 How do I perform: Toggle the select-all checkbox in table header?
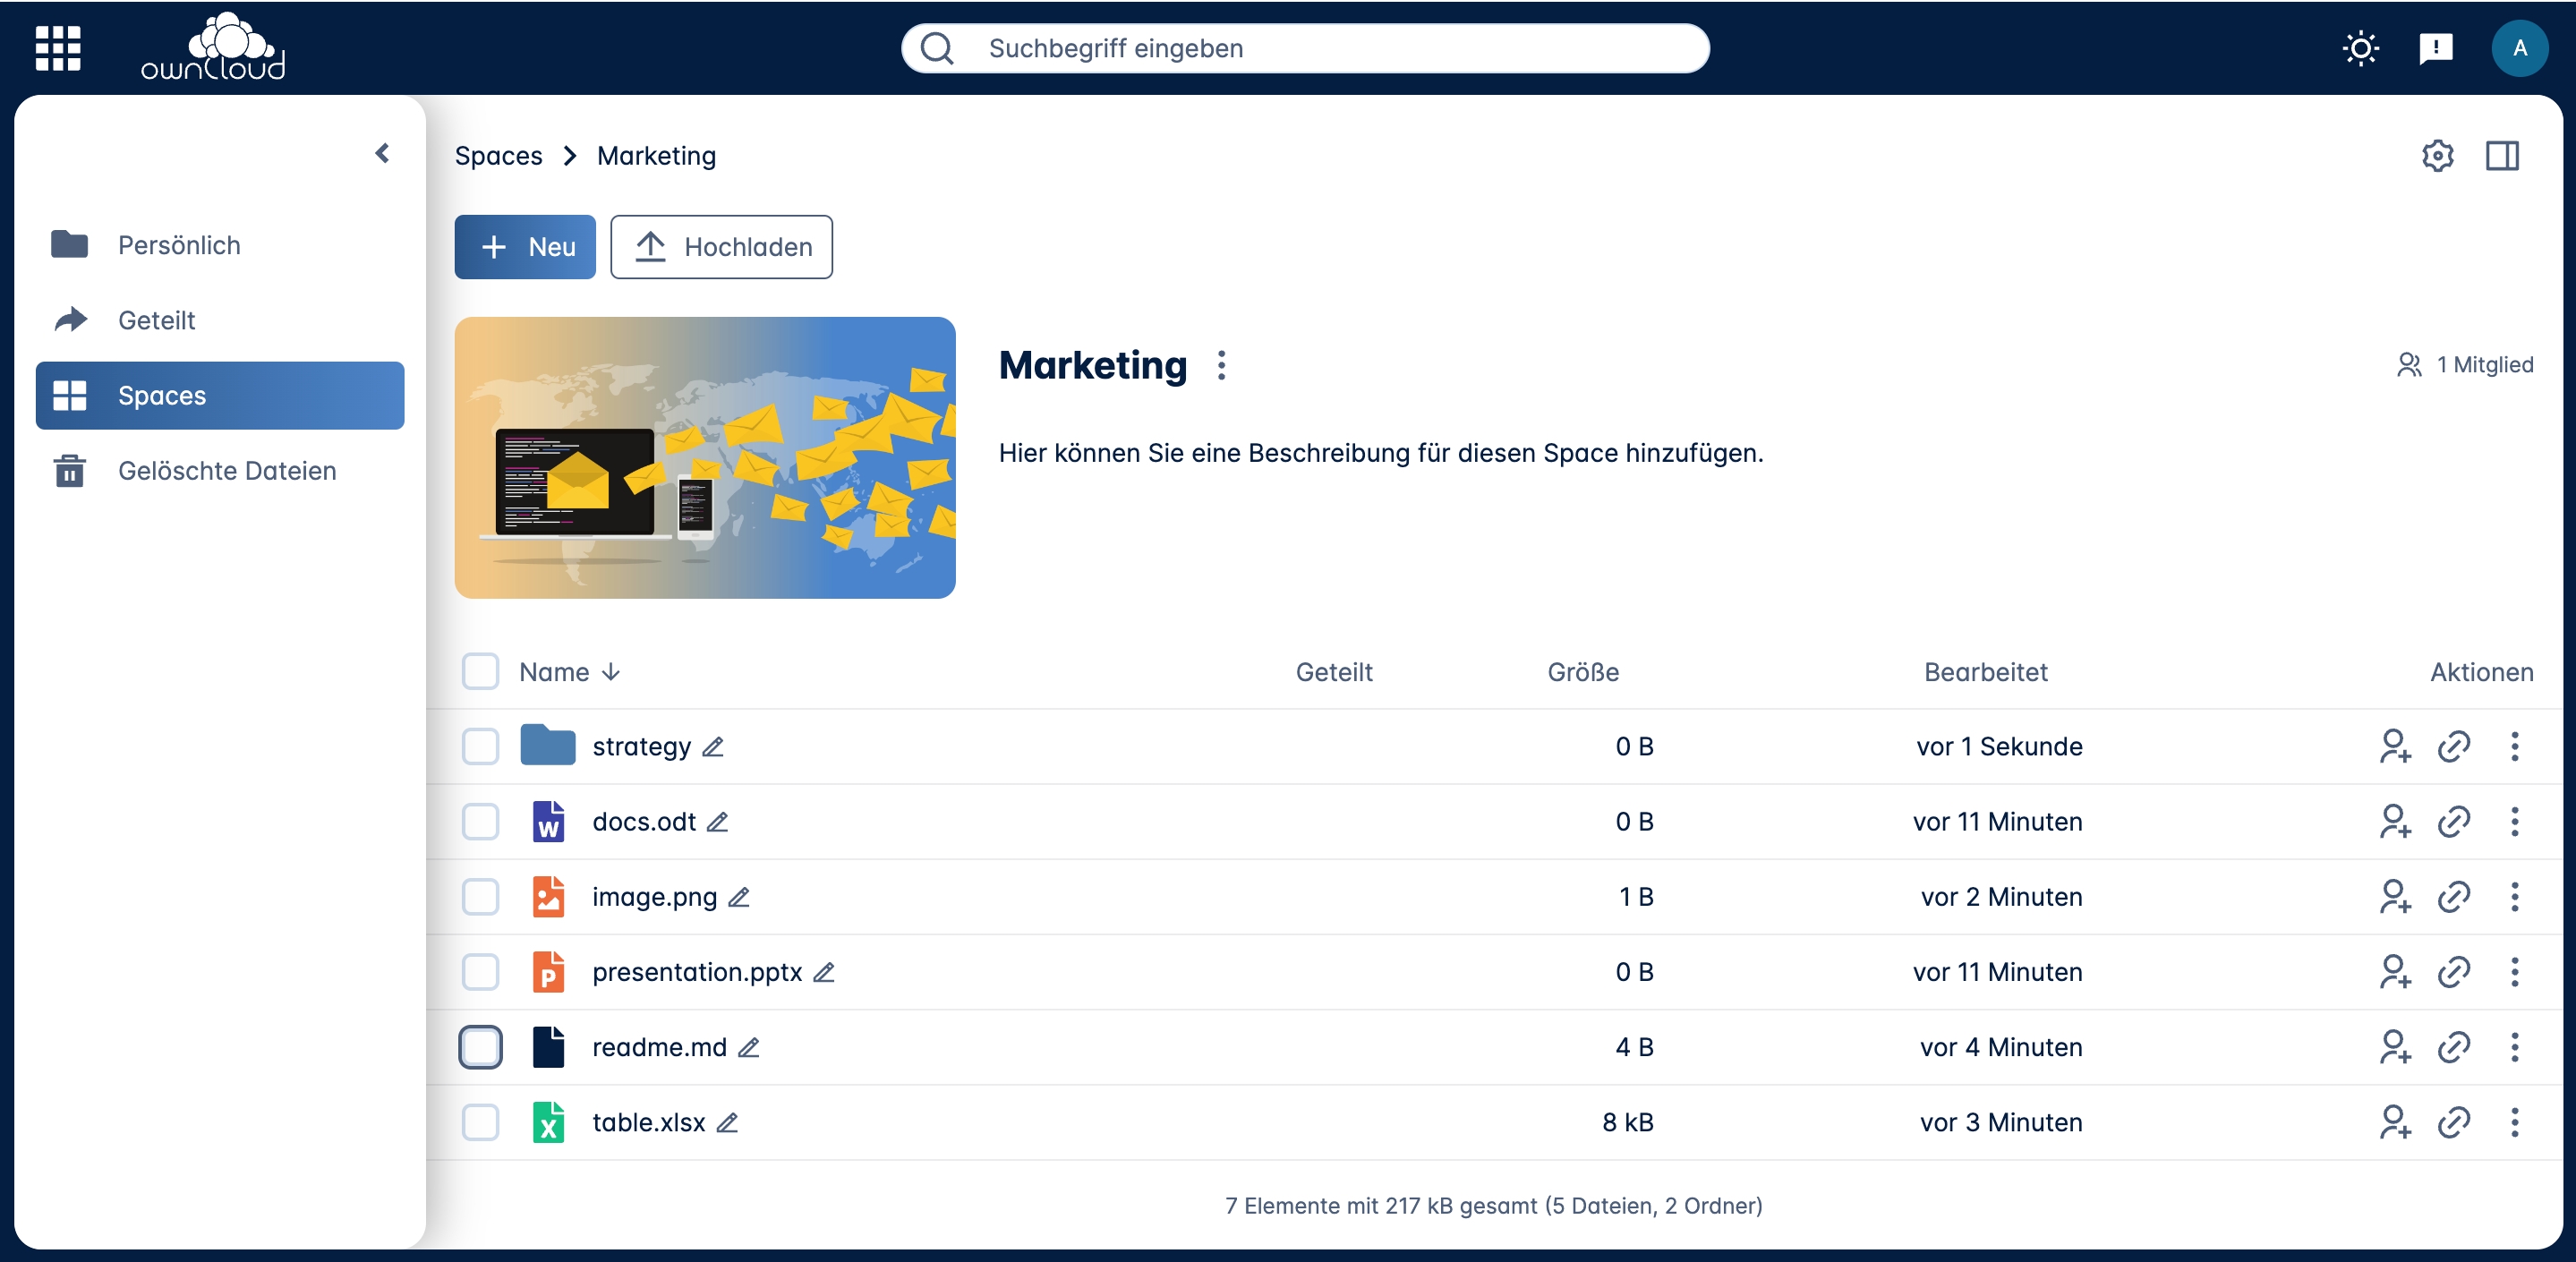coord(480,672)
